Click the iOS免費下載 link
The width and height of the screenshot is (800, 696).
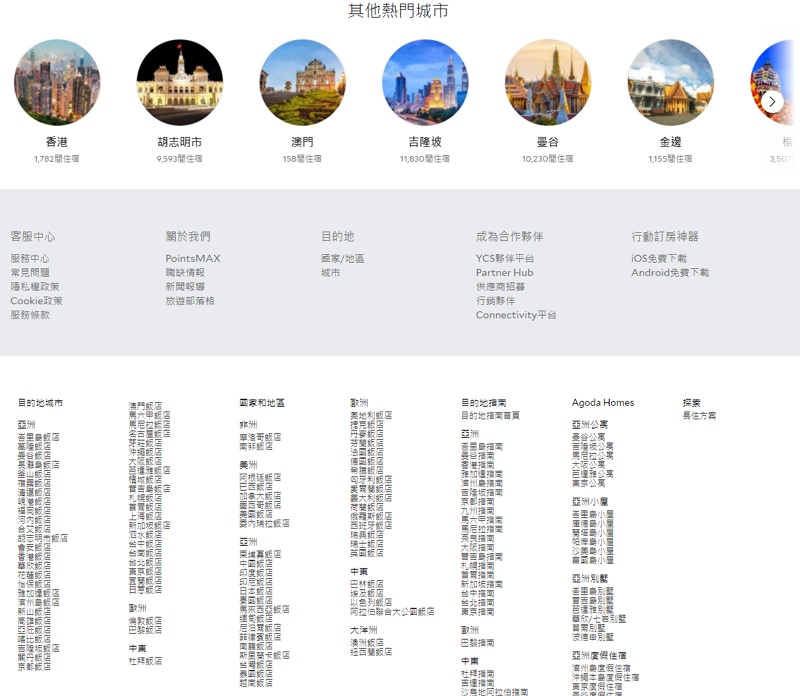tap(659, 258)
